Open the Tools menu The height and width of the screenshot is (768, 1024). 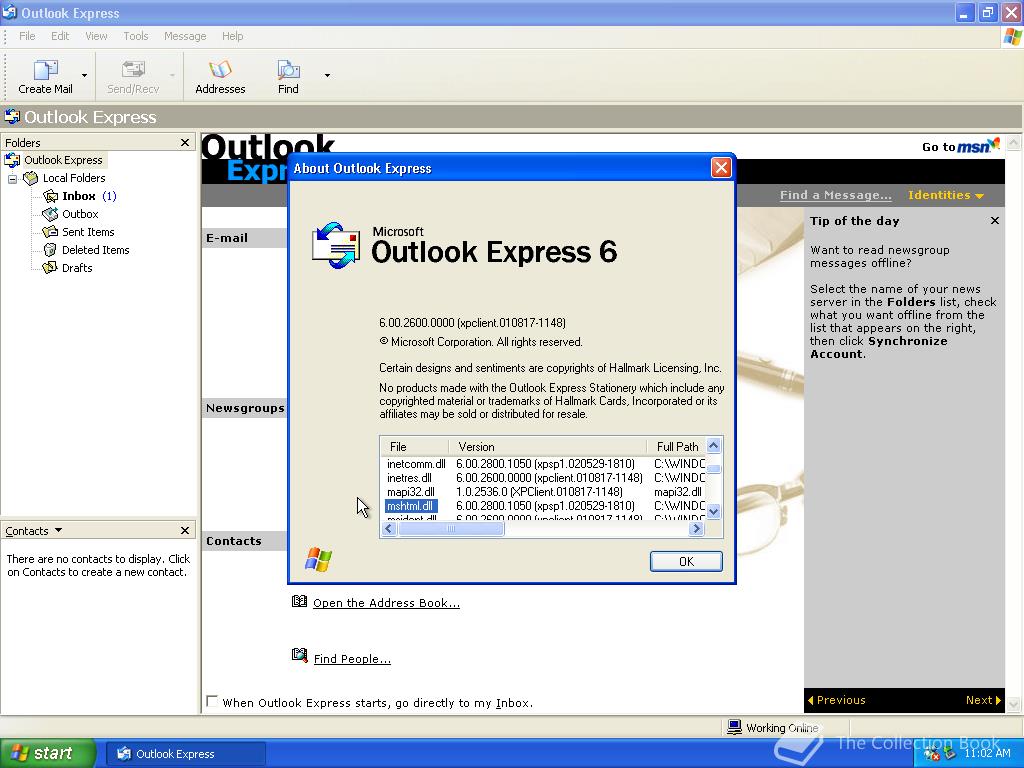pyautogui.click(x=136, y=36)
